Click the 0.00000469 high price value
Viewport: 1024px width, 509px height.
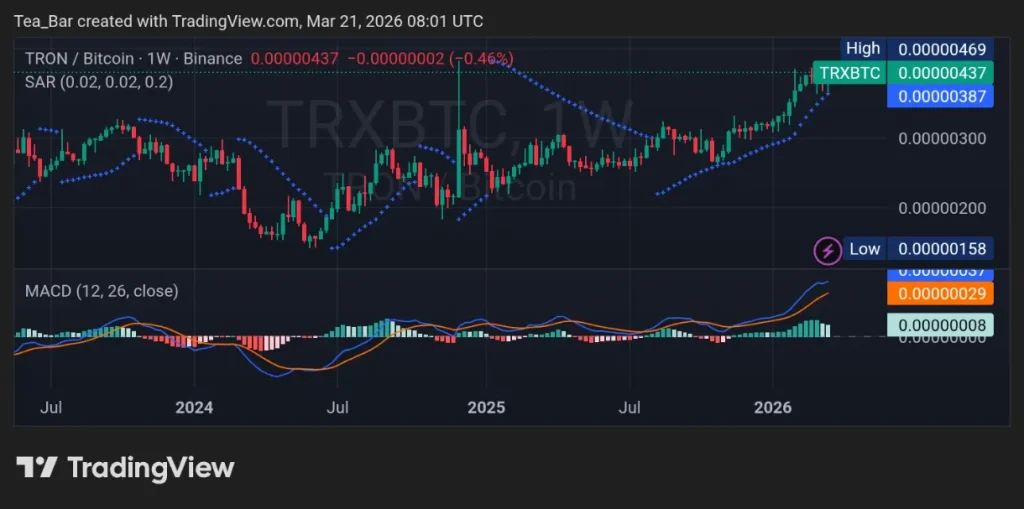[939, 48]
